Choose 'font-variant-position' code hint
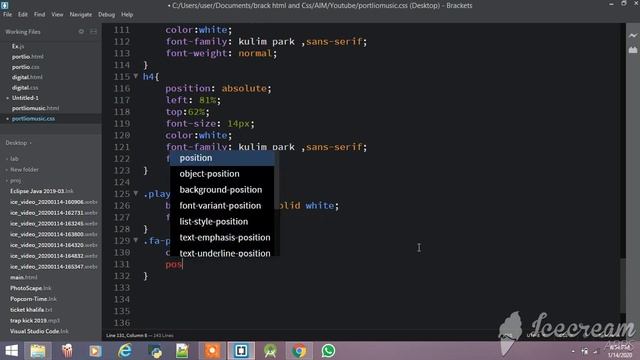This screenshot has height=360, width=640. point(222,206)
